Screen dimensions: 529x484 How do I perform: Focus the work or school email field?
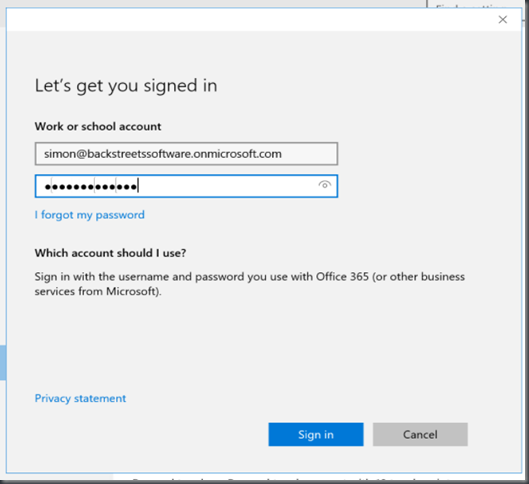coord(186,154)
